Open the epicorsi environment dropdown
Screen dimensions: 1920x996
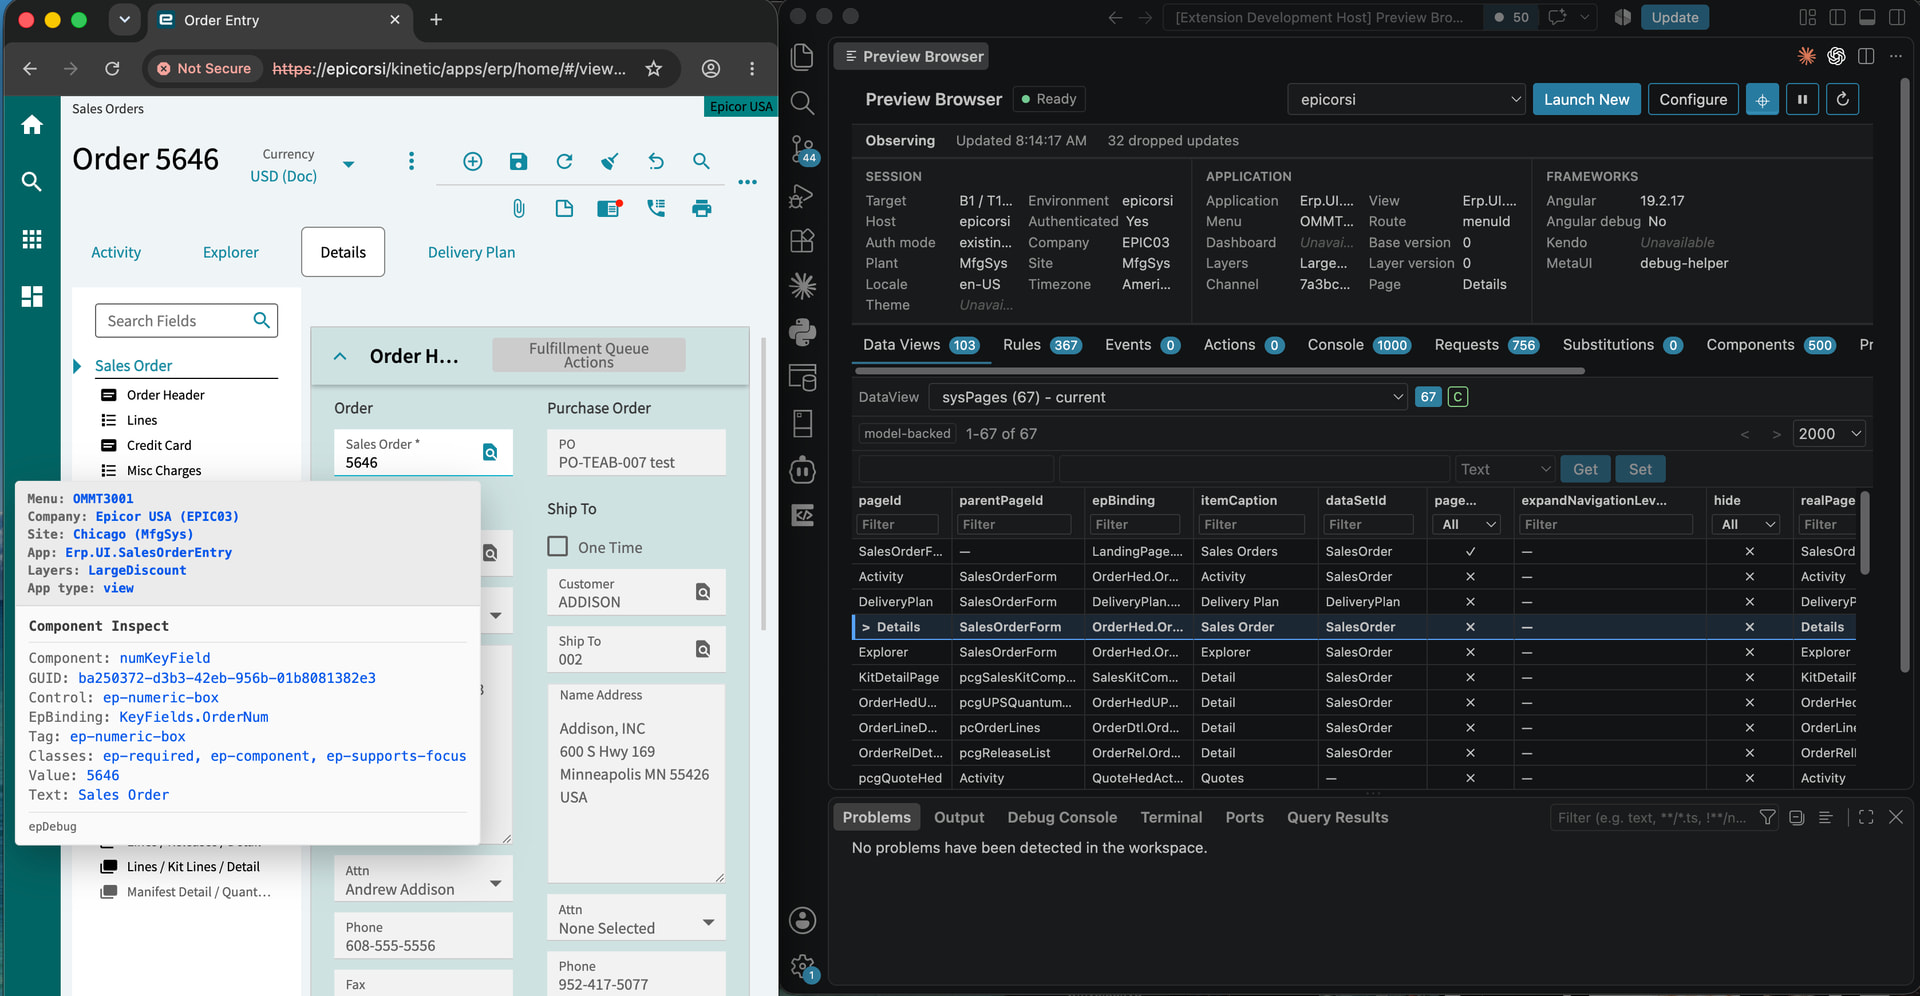point(1408,100)
